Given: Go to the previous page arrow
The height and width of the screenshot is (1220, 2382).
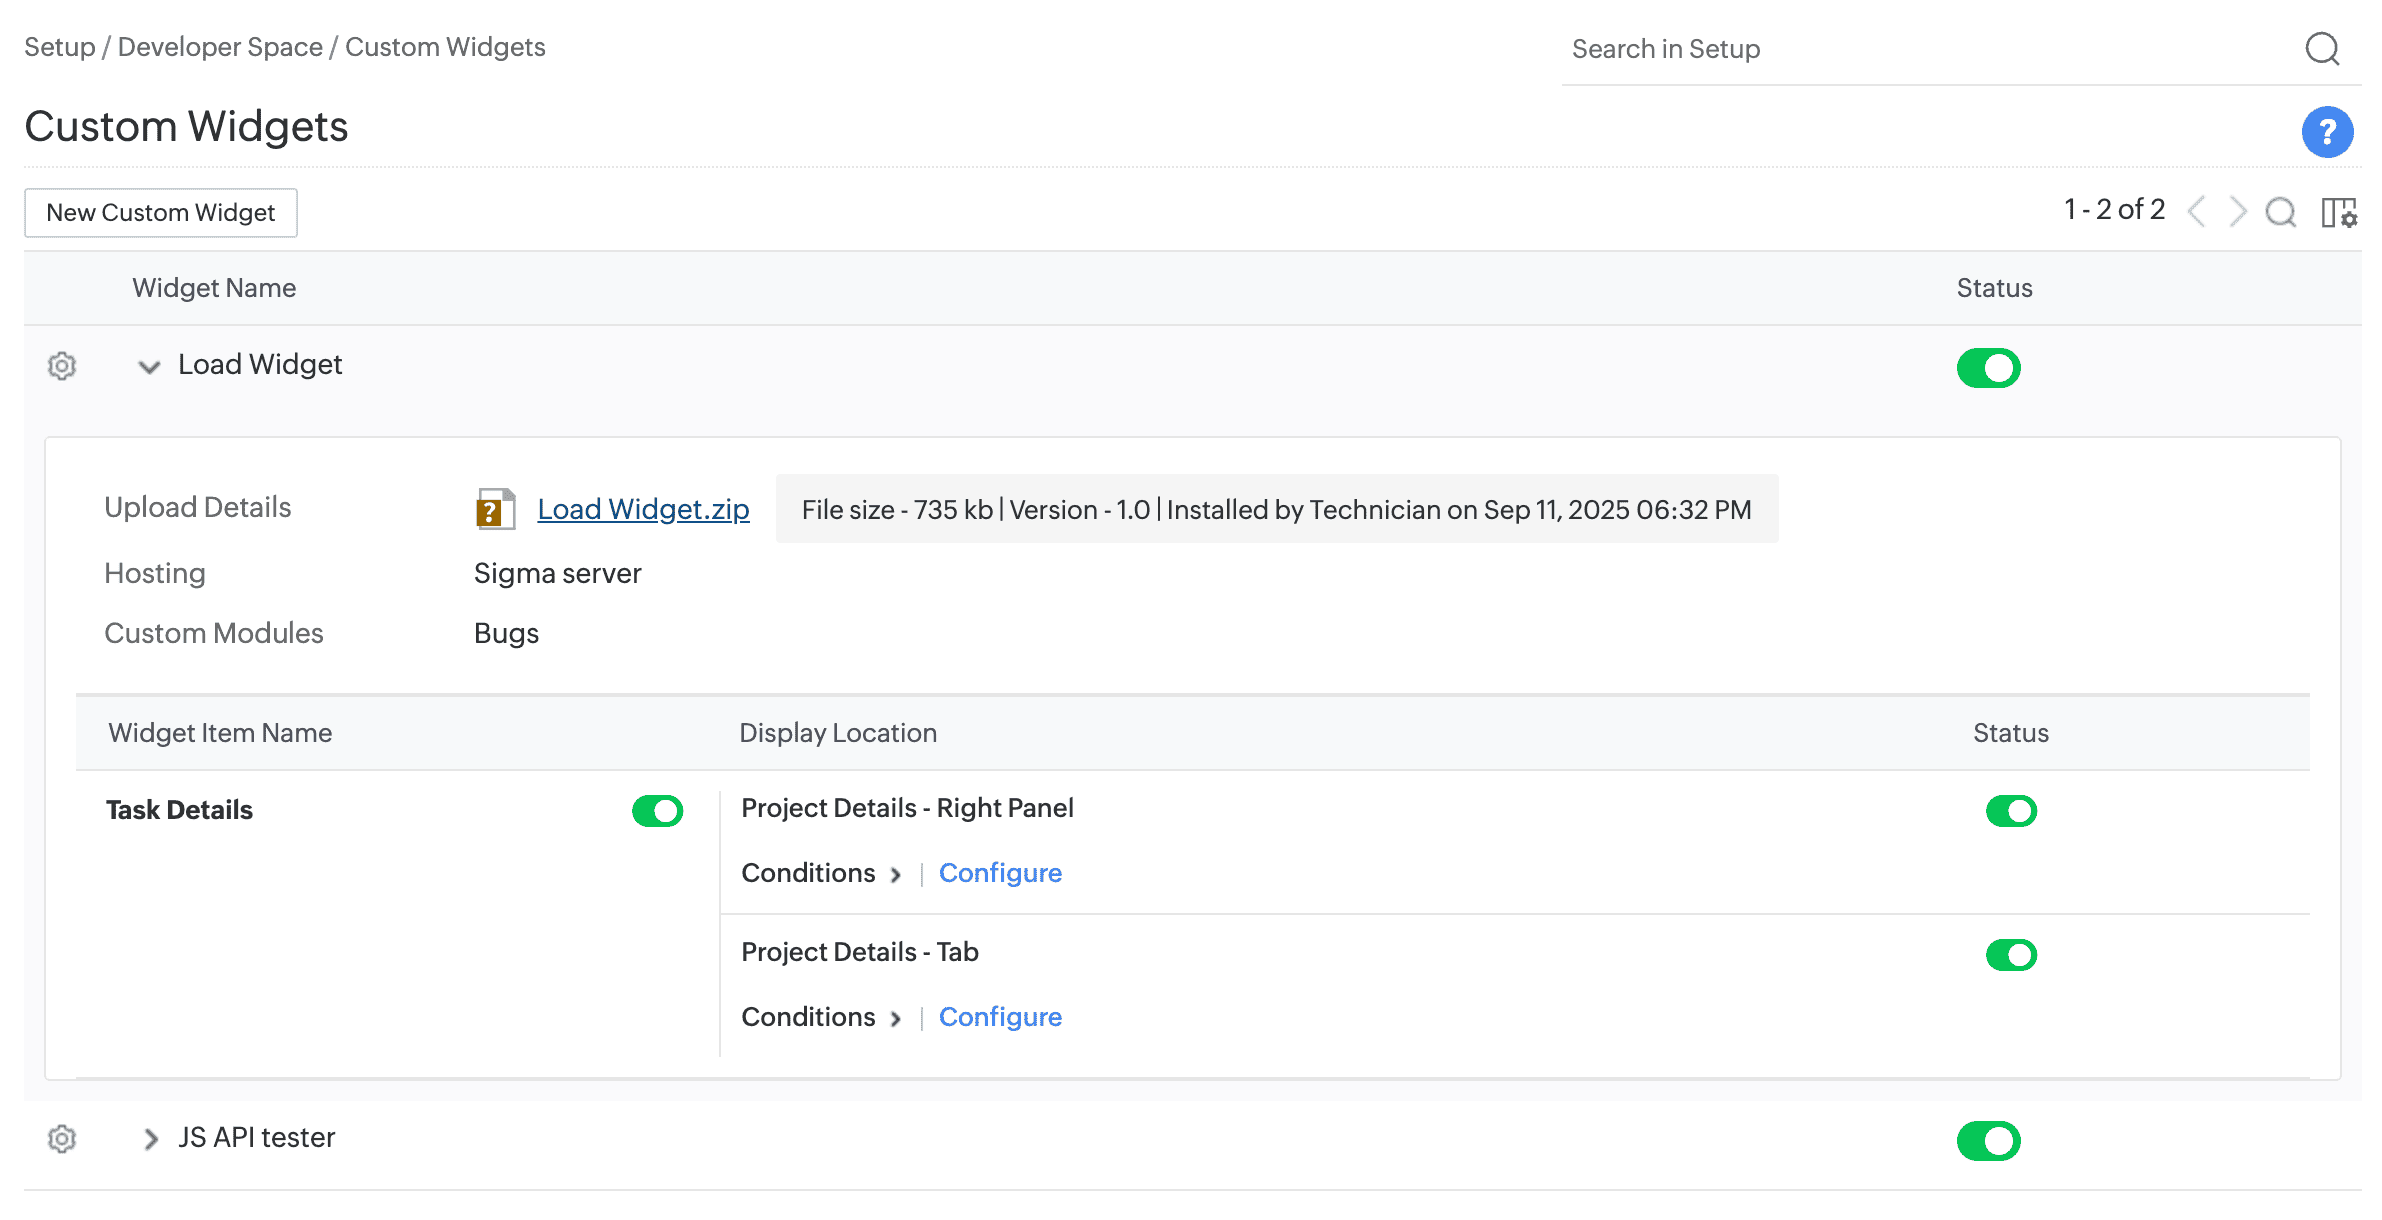Looking at the screenshot, I should (2197, 212).
